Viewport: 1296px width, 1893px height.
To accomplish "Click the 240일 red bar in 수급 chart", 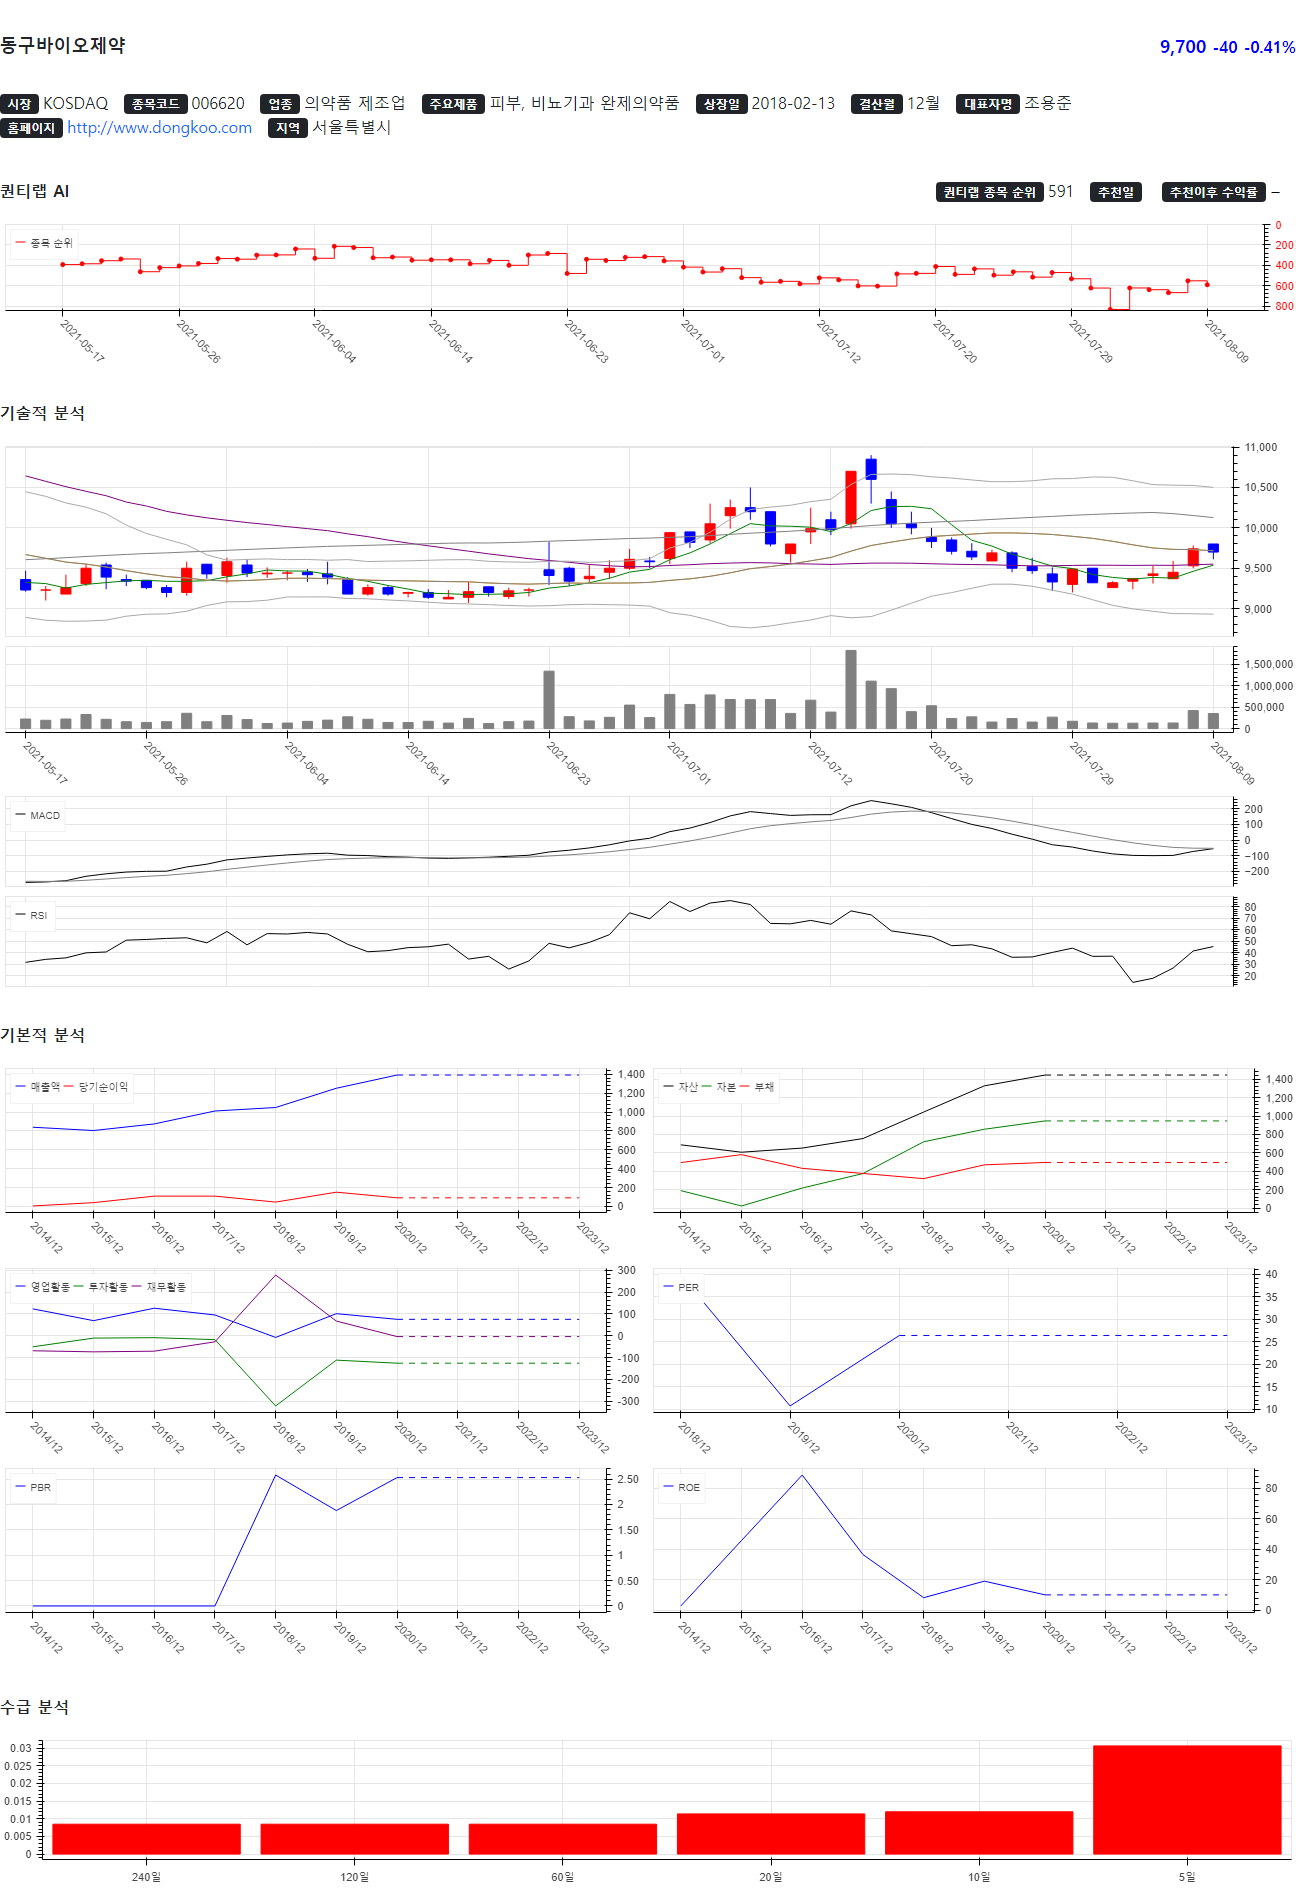I will pos(146,1840).
